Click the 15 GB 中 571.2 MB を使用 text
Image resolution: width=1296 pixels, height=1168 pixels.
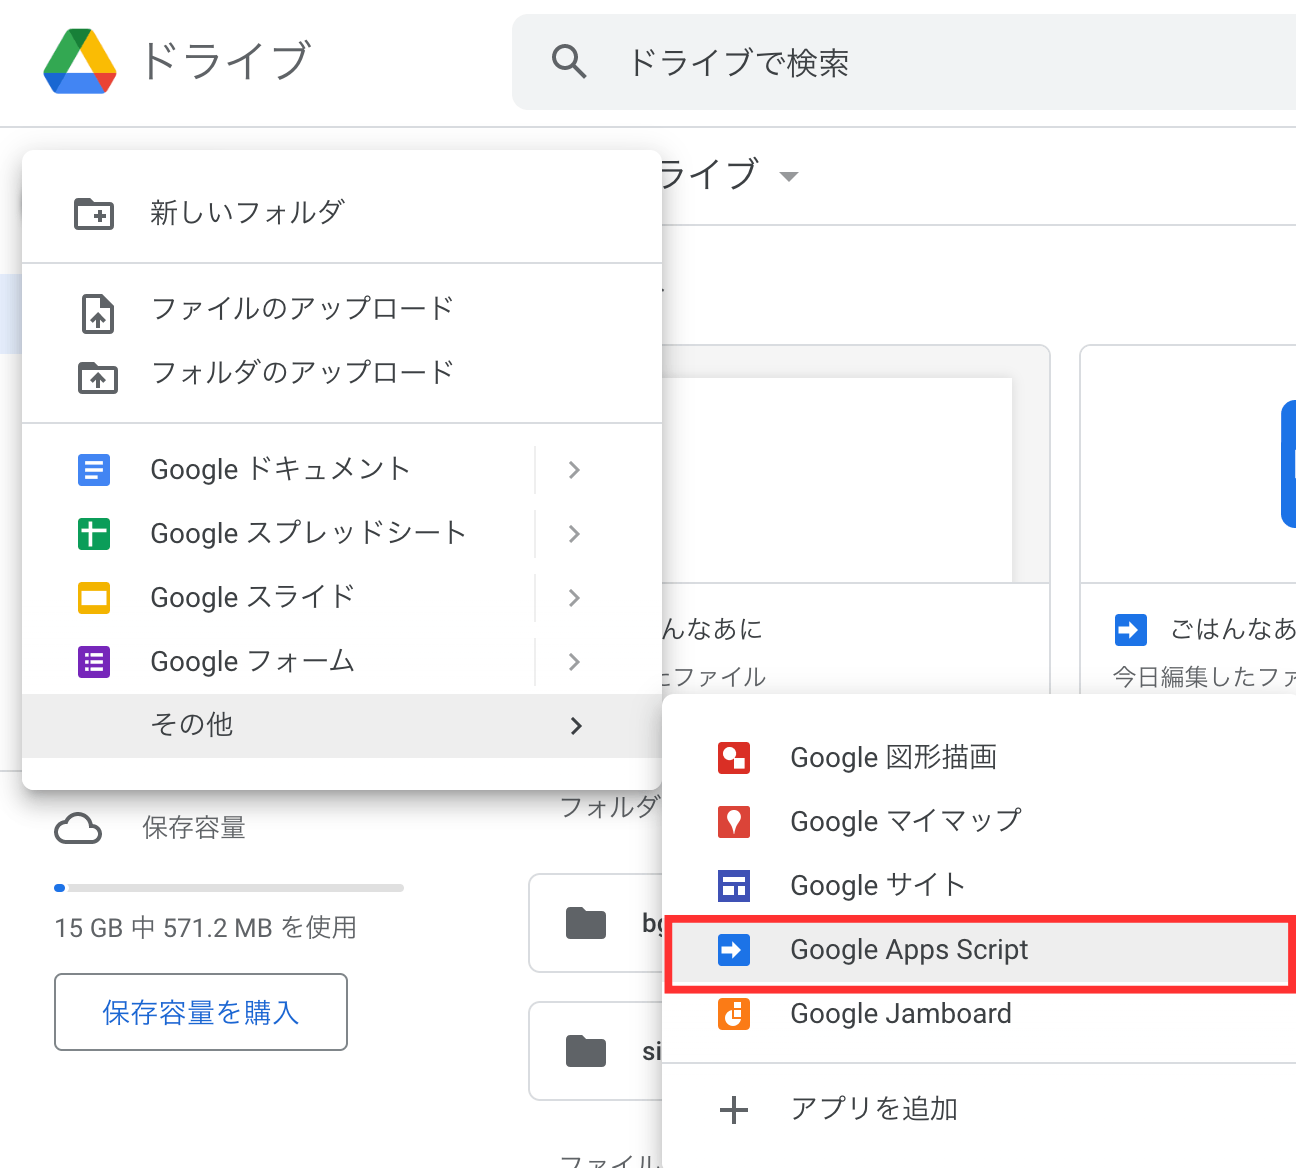click(x=206, y=928)
